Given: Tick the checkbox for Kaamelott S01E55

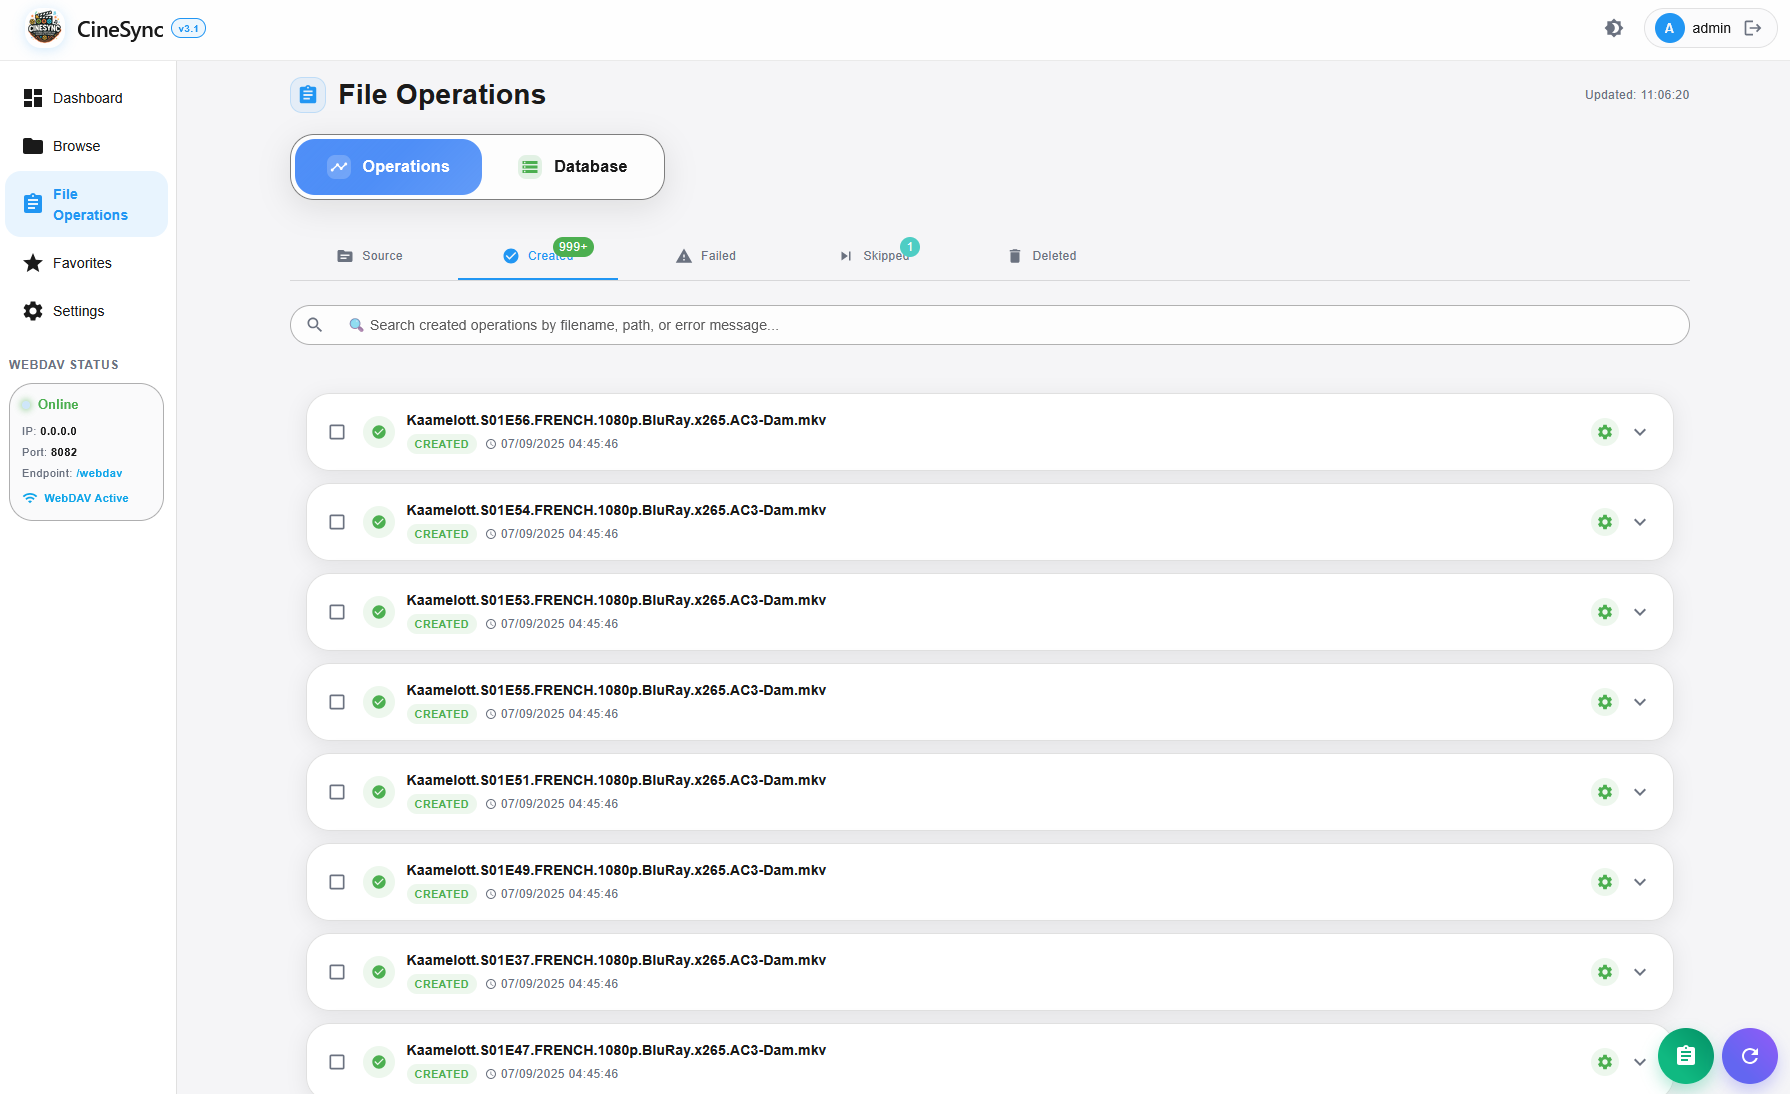Looking at the screenshot, I should coord(337,702).
